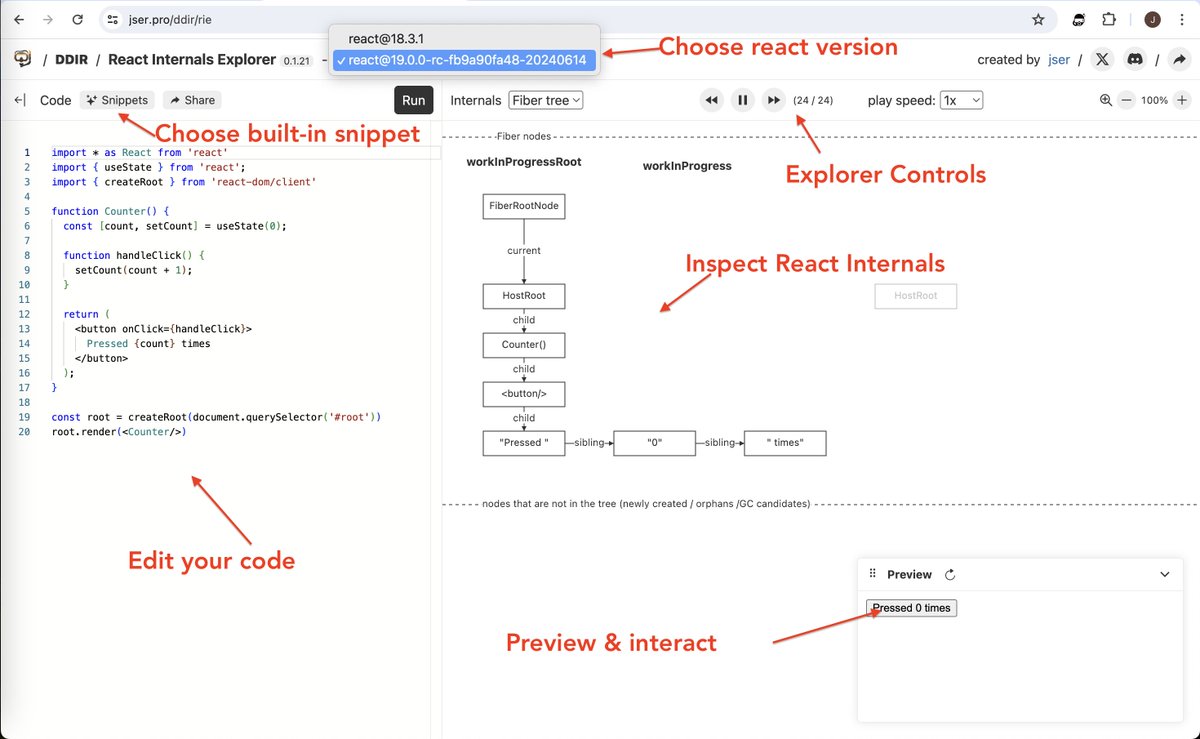Change play speed using the 1x dropdown
This screenshot has height=739, width=1200.
962,100
